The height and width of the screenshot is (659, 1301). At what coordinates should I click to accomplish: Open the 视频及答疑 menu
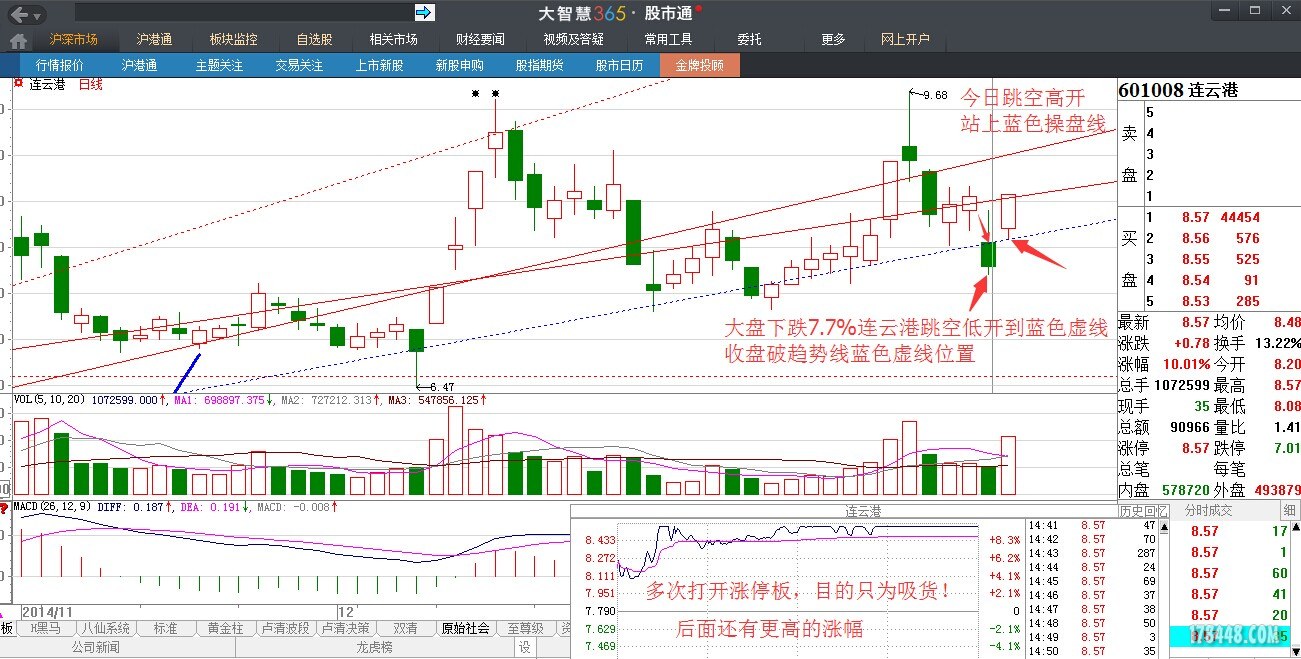[x=573, y=40]
